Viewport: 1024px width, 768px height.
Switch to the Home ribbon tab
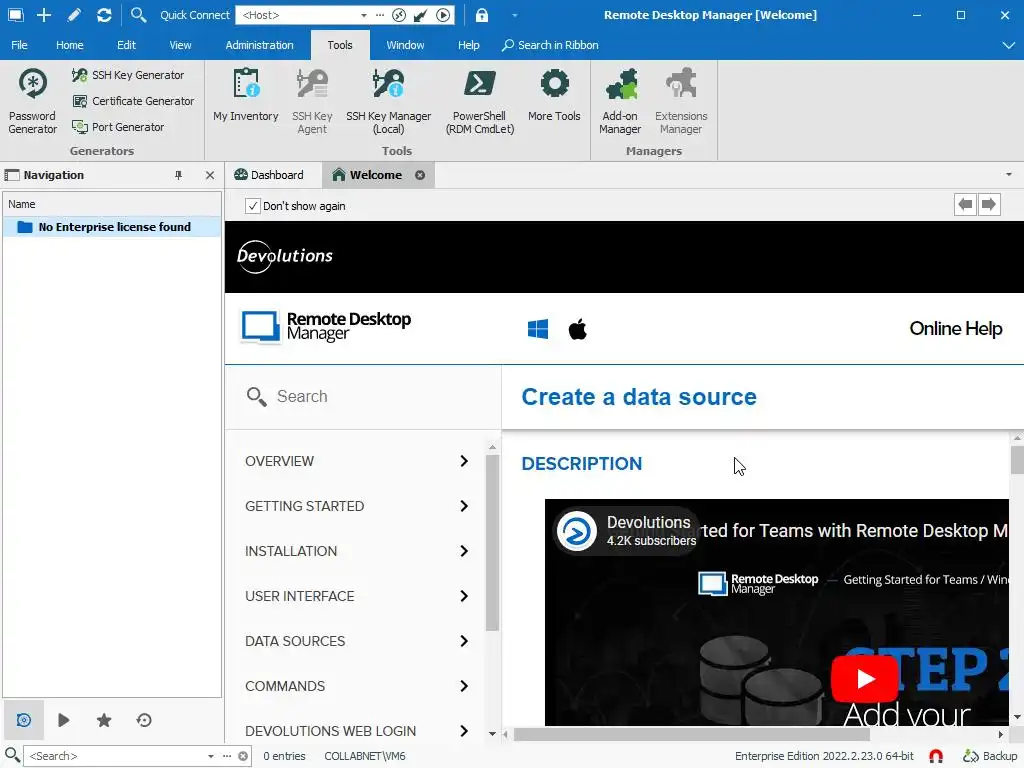pyautogui.click(x=69, y=45)
